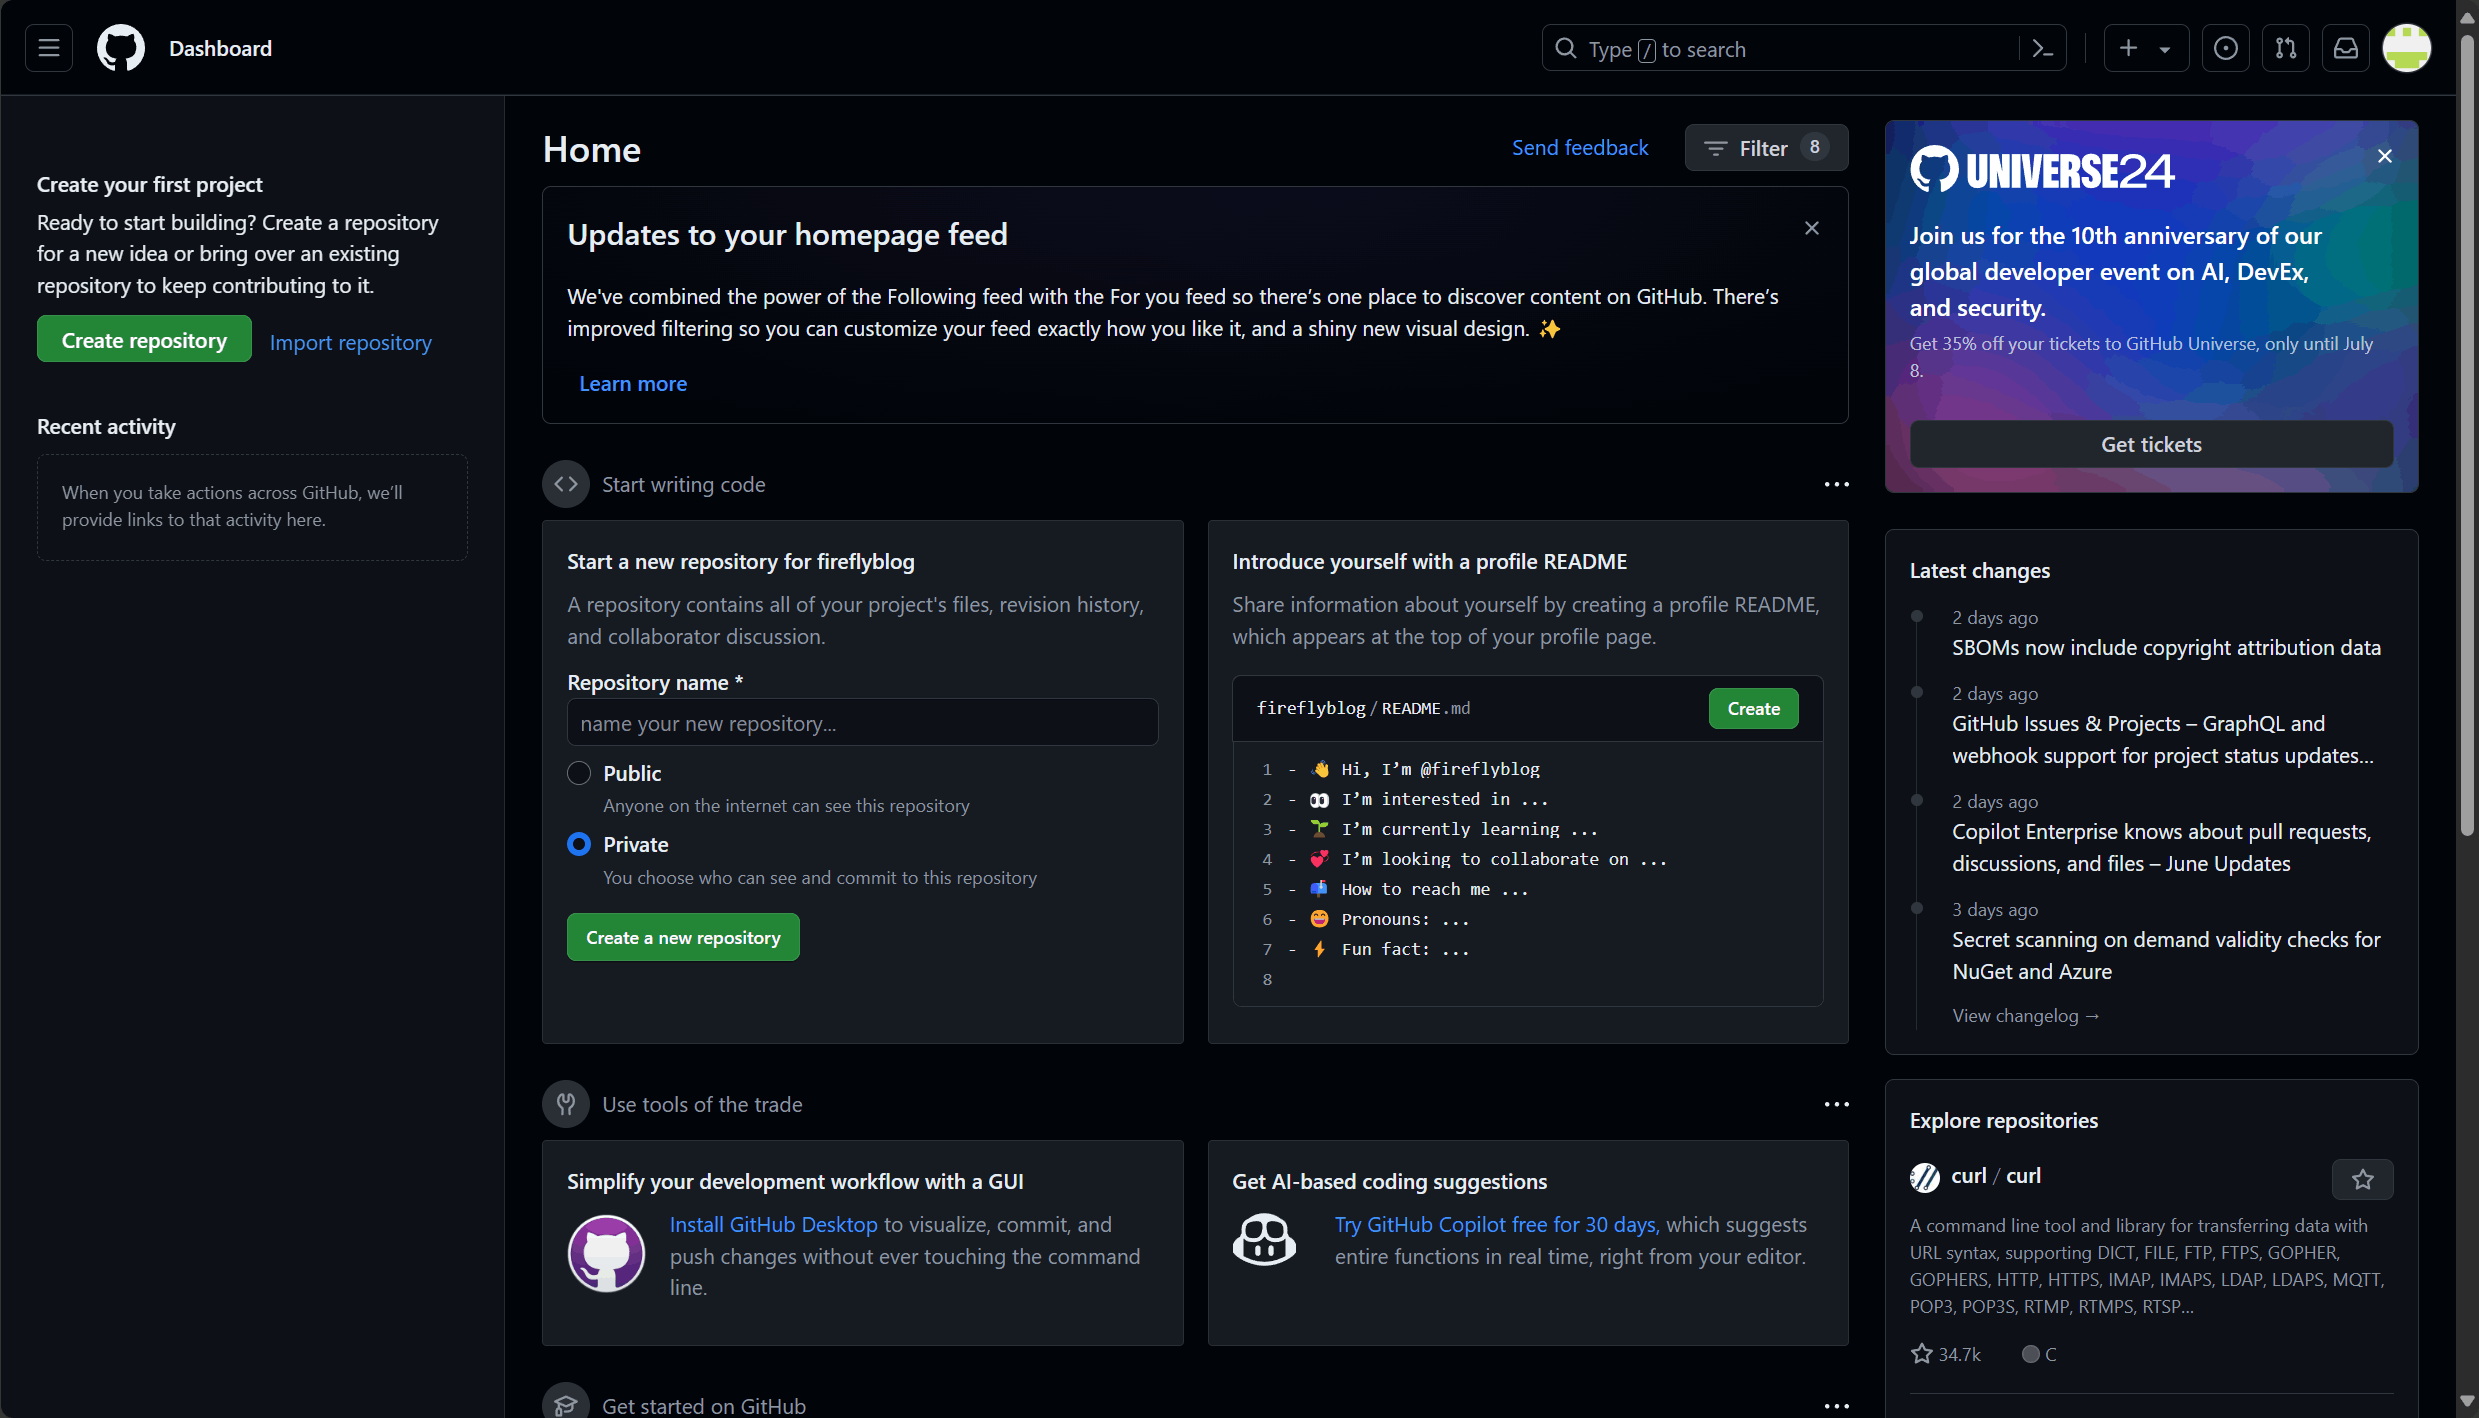
Task: Open options menu for Use tools section
Action: point(1837,1104)
